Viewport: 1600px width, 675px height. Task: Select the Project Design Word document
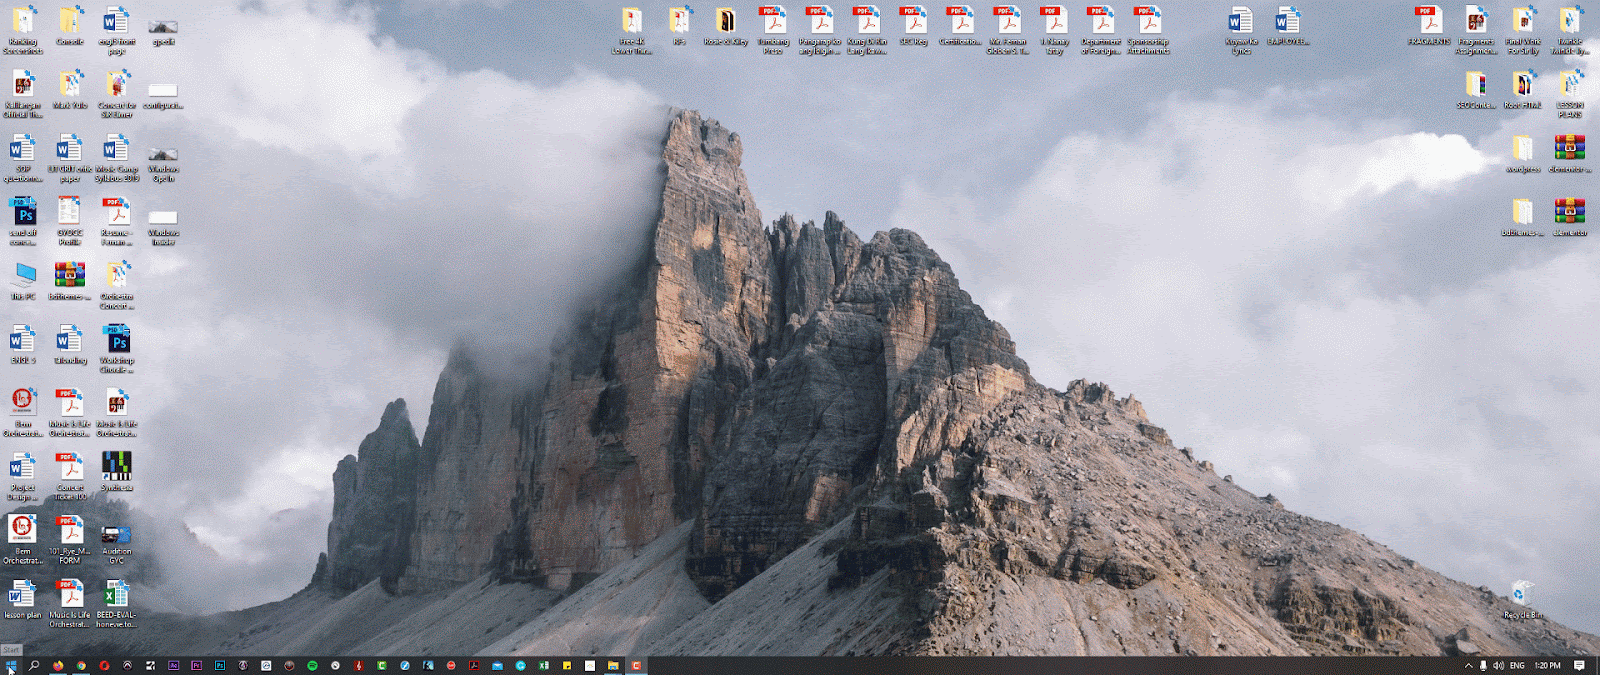[x=22, y=476]
